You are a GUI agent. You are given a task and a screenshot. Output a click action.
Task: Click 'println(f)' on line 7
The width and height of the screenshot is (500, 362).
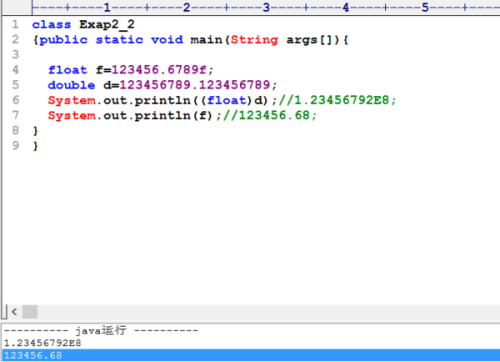click(173, 116)
